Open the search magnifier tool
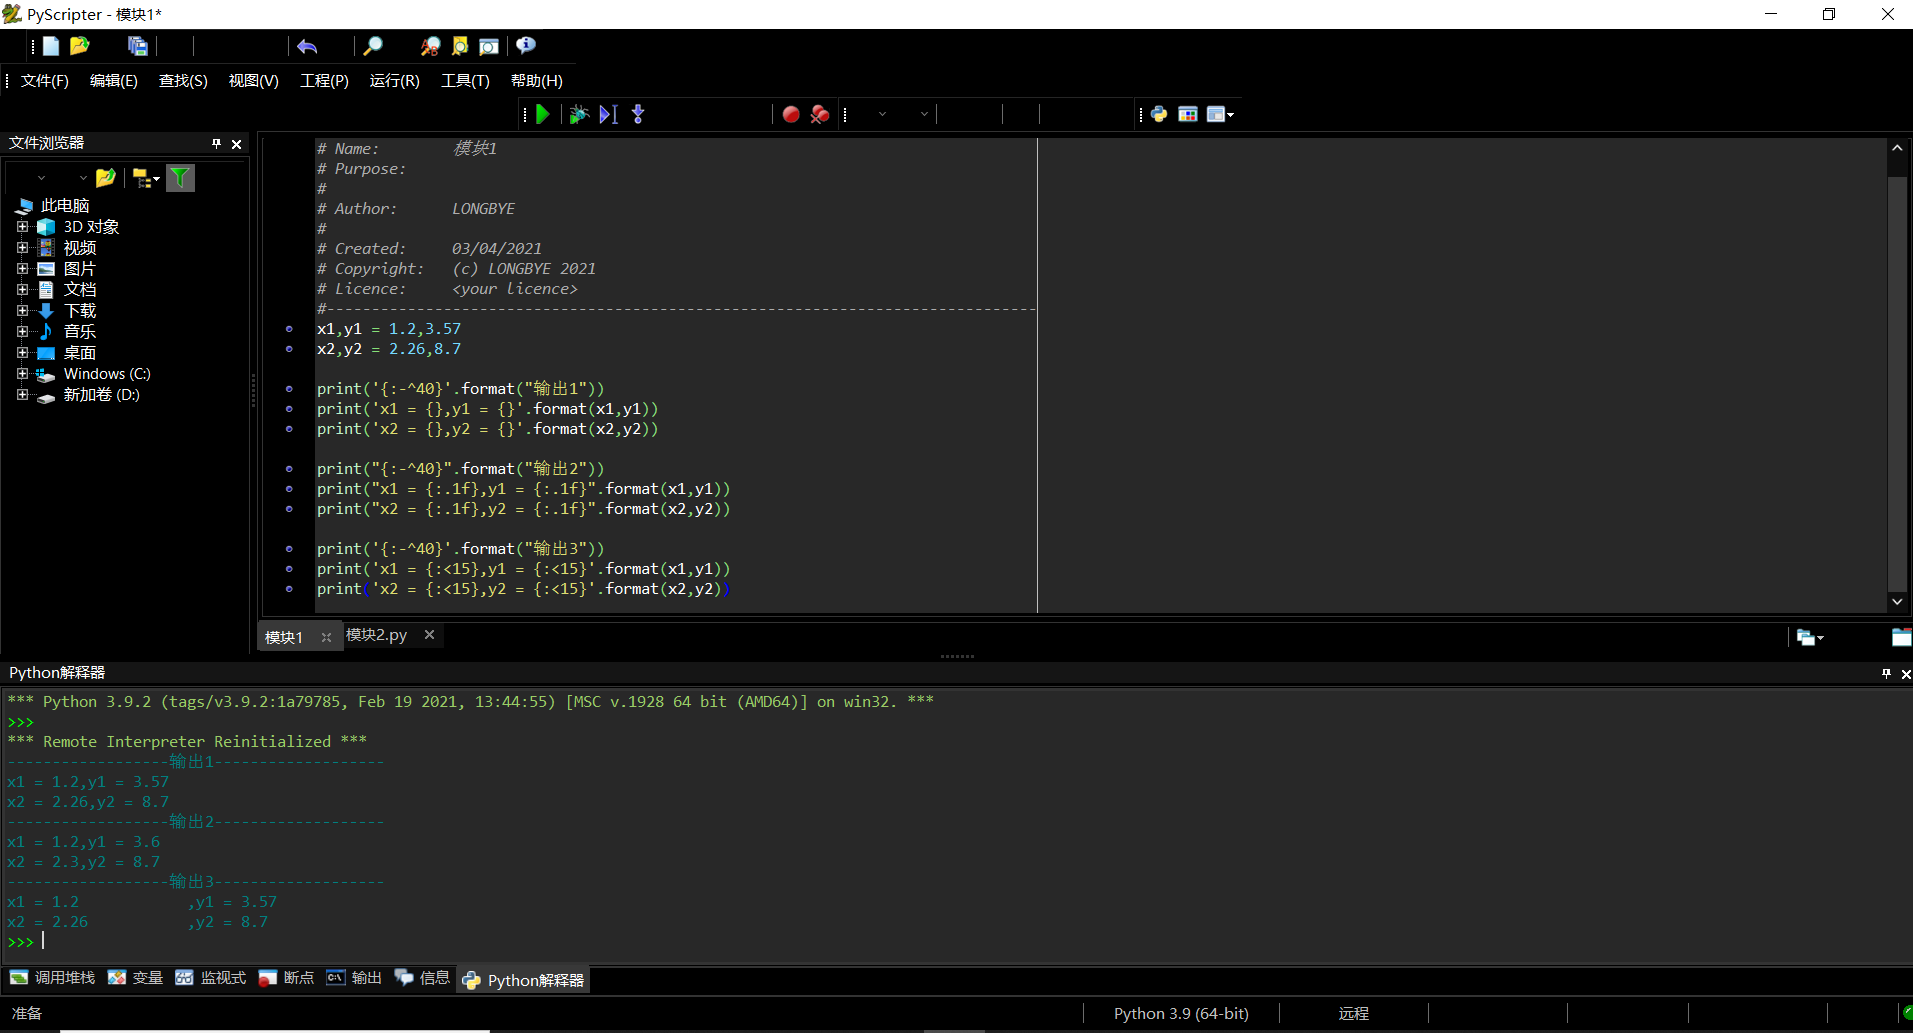This screenshot has width=1913, height=1033. point(372,46)
